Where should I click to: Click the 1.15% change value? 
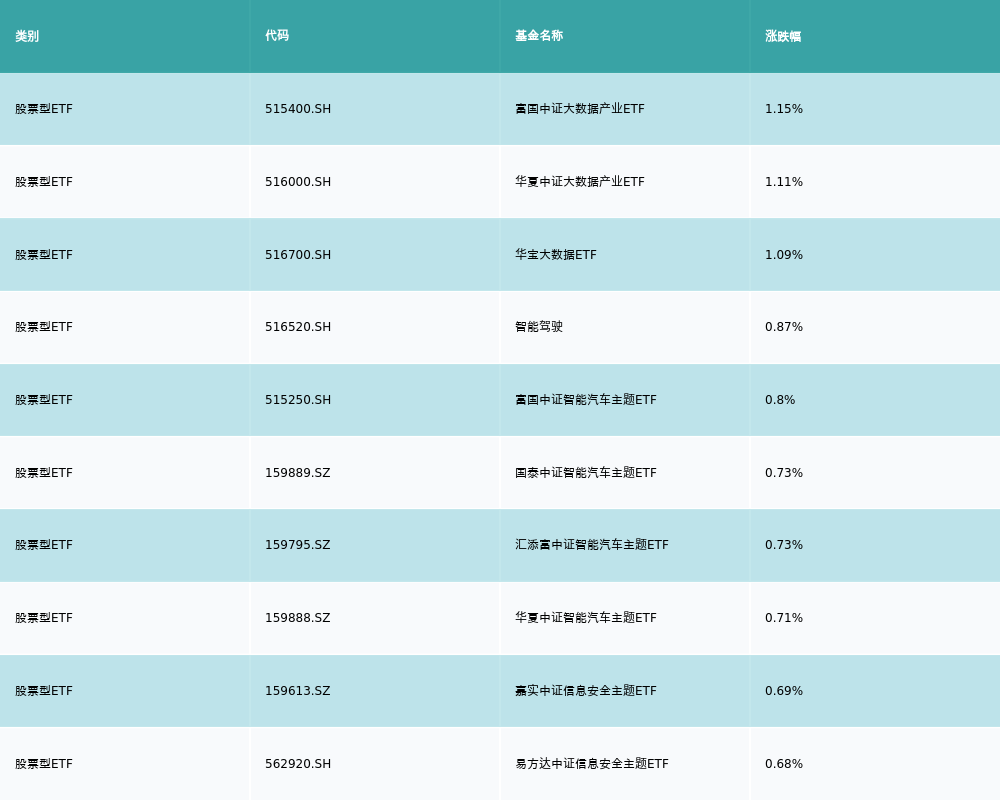784,109
